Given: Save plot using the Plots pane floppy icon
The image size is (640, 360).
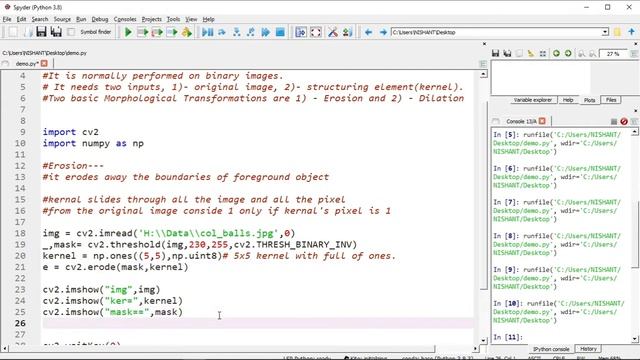Looking at the screenshot, I should tap(496, 53).
